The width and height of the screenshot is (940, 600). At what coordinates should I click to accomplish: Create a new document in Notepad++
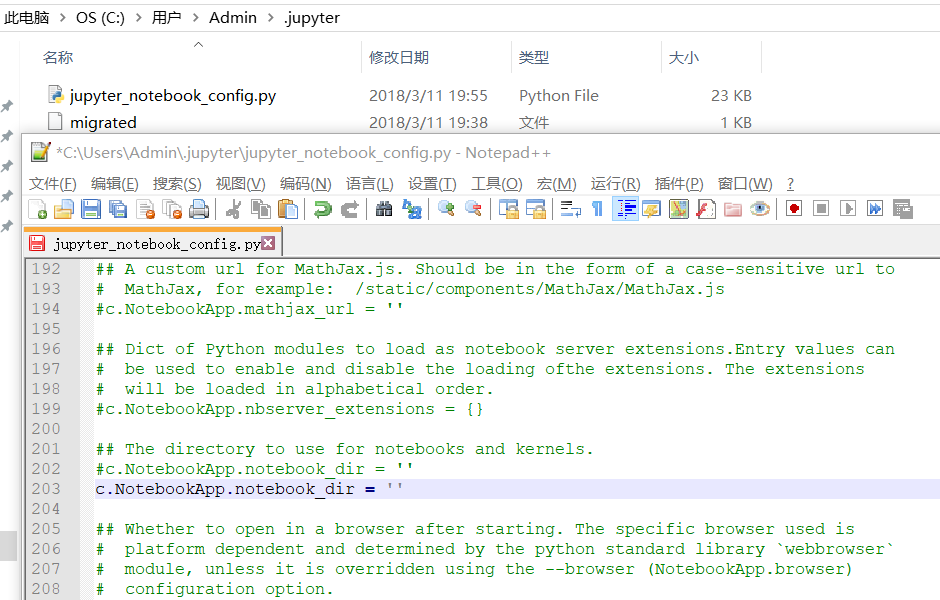coord(37,209)
